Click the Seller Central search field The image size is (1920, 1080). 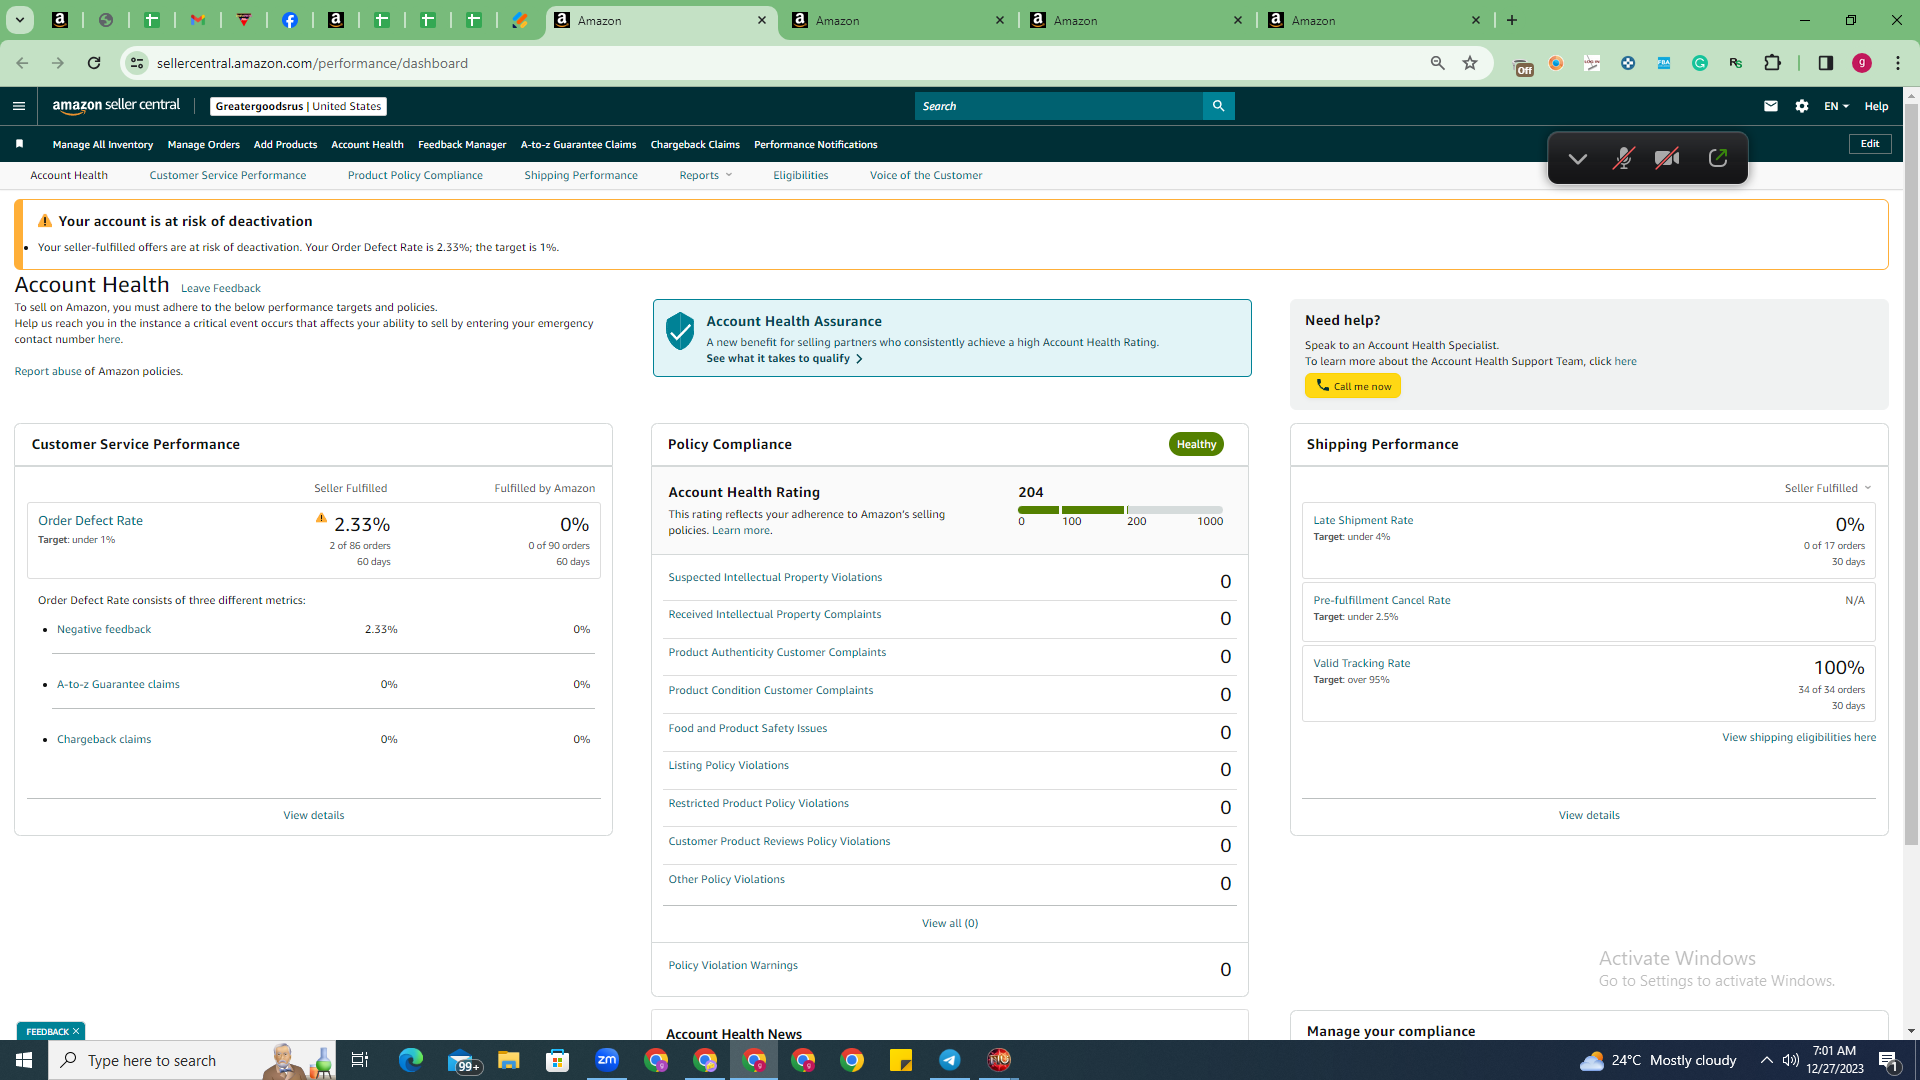pyautogui.click(x=1059, y=106)
